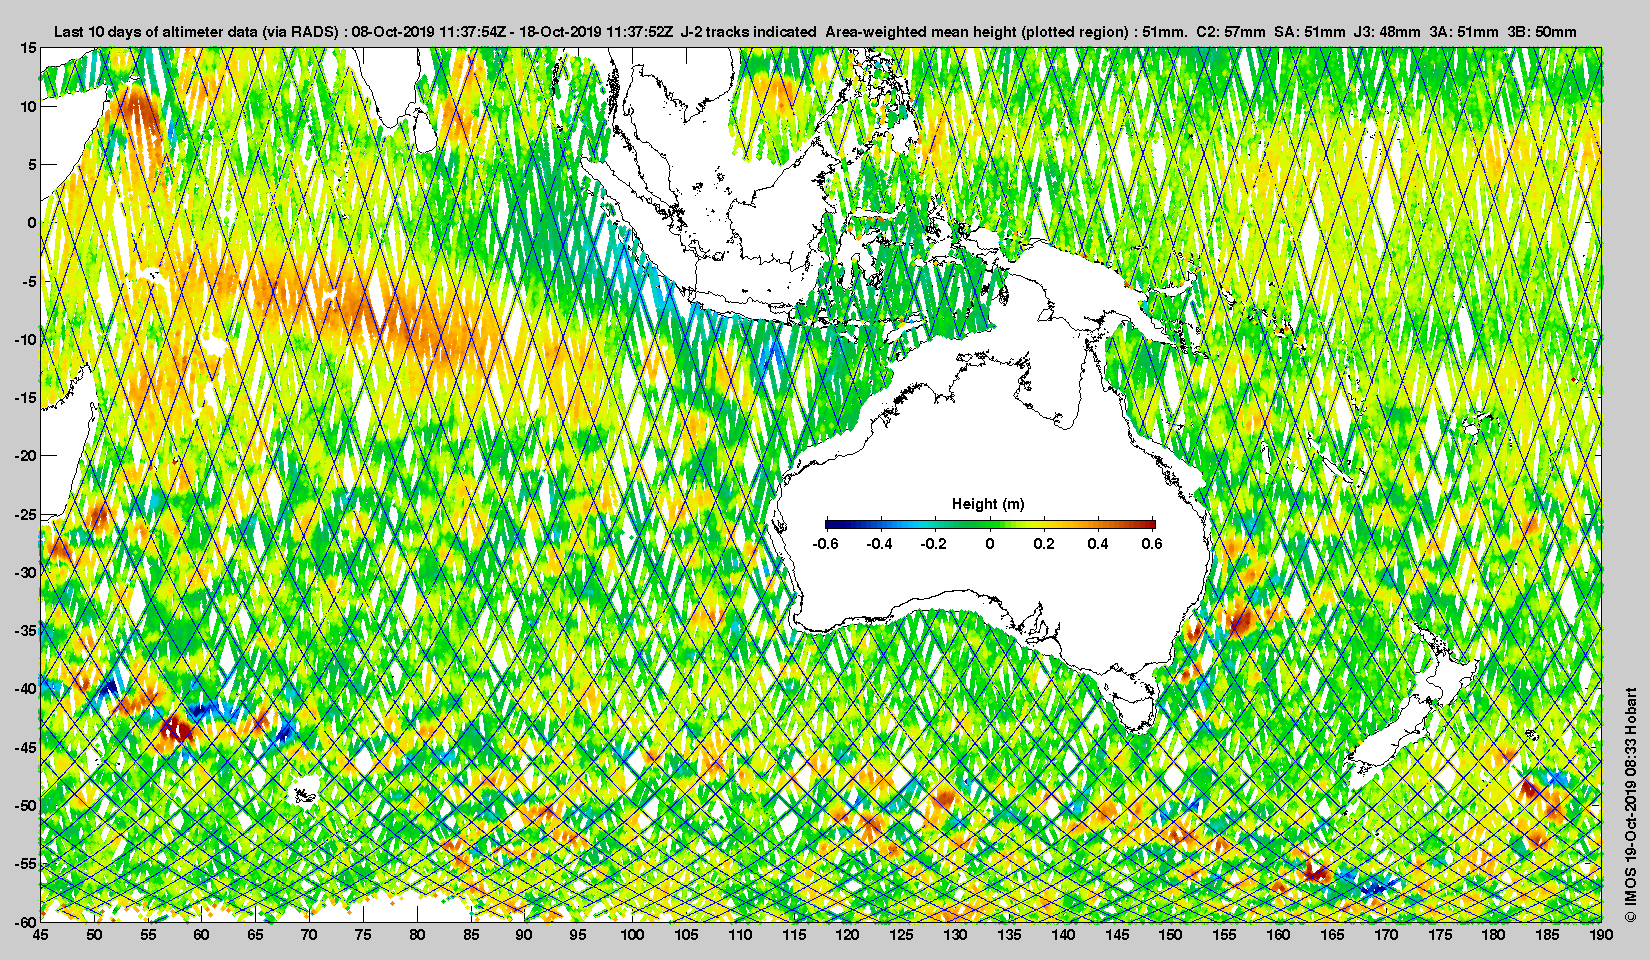The width and height of the screenshot is (1650, 960).
Task: Click the '3A: 51mm' value in the title
Action: pos(1464,32)
